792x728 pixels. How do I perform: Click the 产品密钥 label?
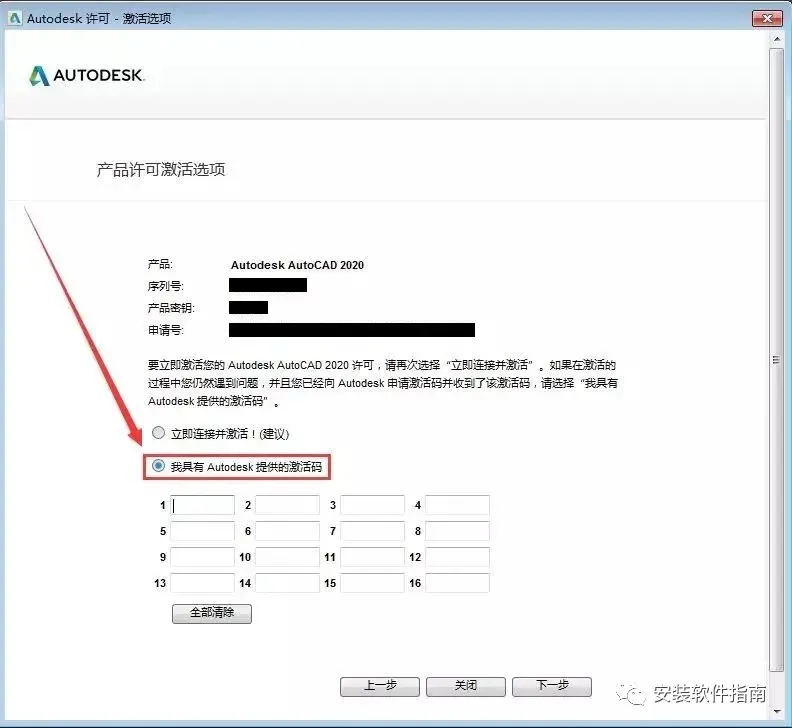(171, 308)
